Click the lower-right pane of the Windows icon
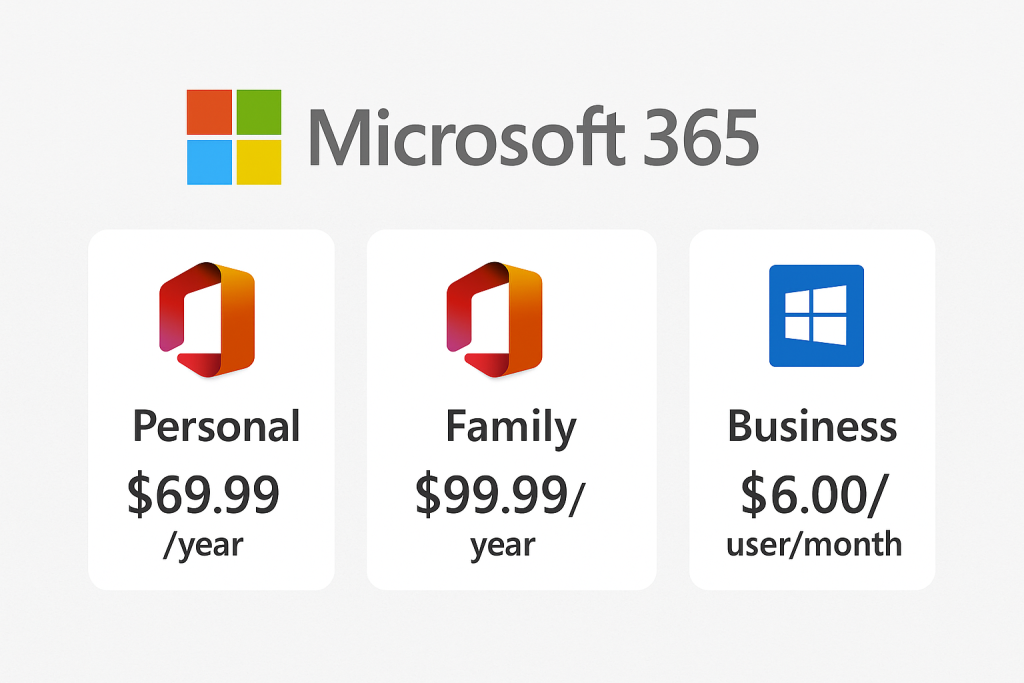 coord(831,330)
